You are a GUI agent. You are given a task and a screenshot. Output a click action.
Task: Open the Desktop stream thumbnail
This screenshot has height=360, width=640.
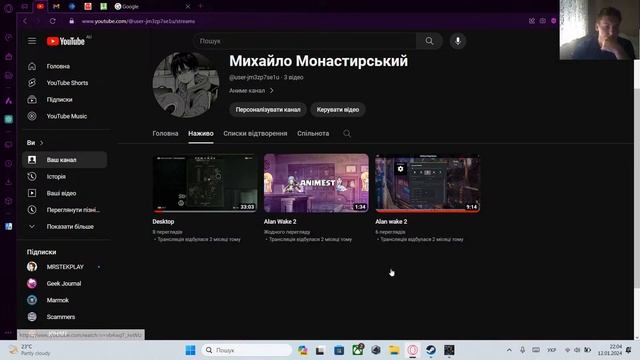205,183
